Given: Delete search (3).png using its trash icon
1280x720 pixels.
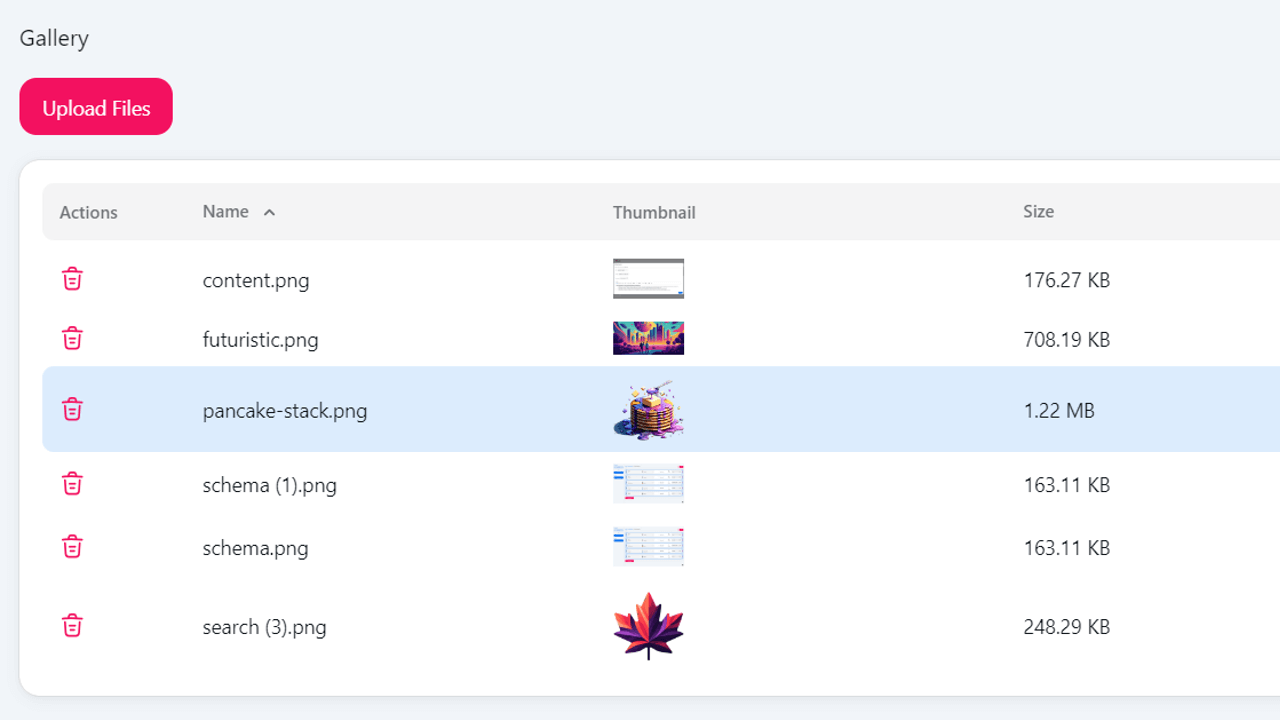Looking at the screenshot, I should tap(72, 625).
